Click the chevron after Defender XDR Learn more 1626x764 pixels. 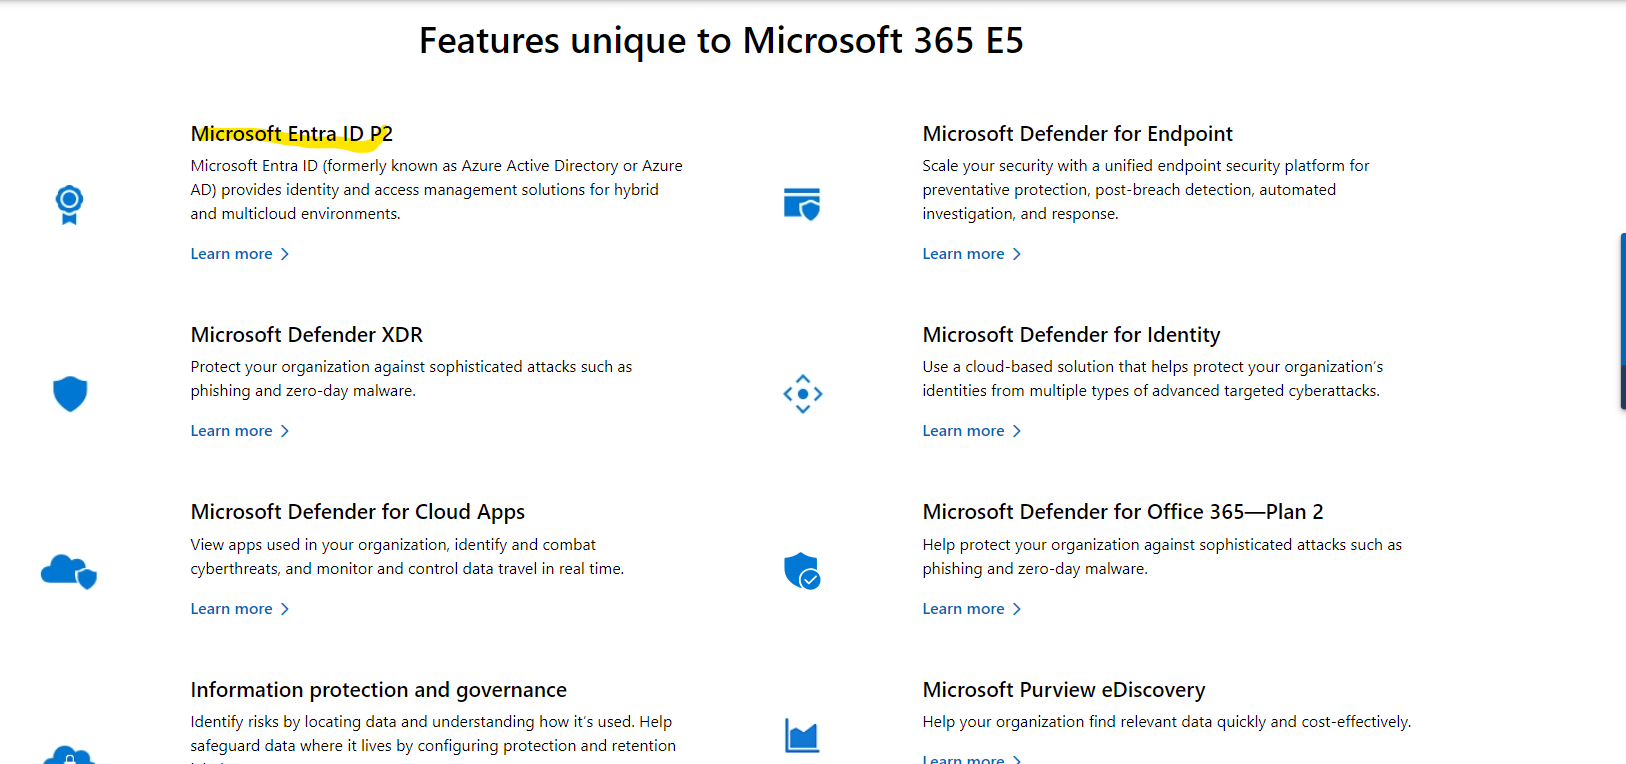[285, 431]
